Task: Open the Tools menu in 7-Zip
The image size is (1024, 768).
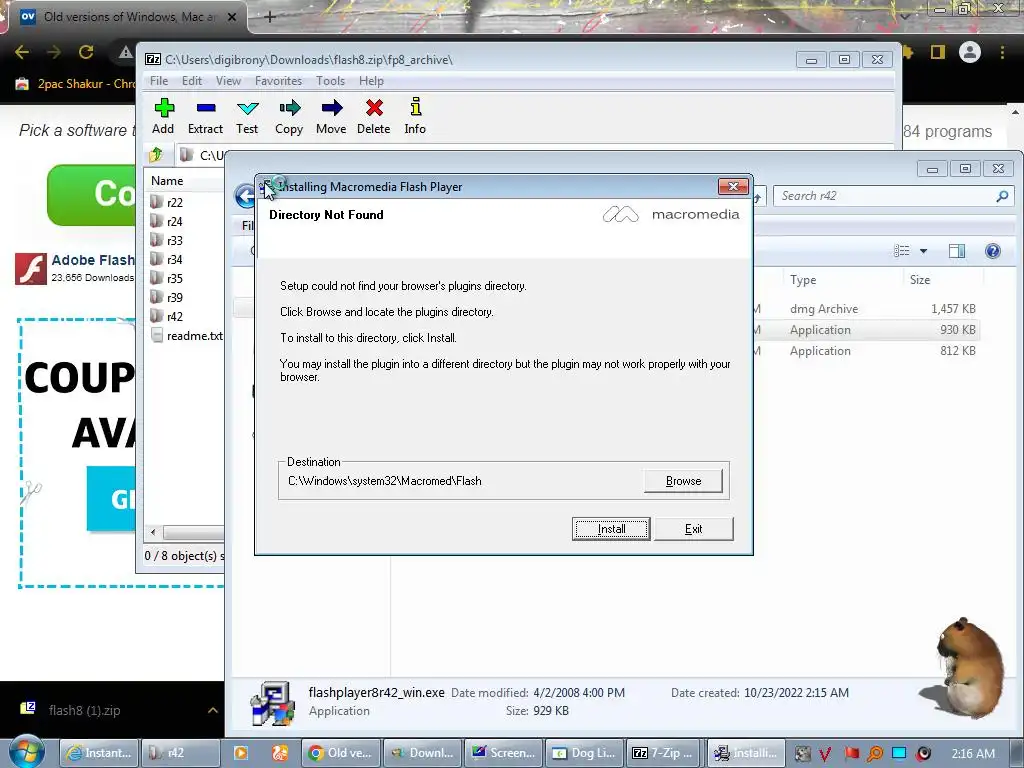Action: 330,81
